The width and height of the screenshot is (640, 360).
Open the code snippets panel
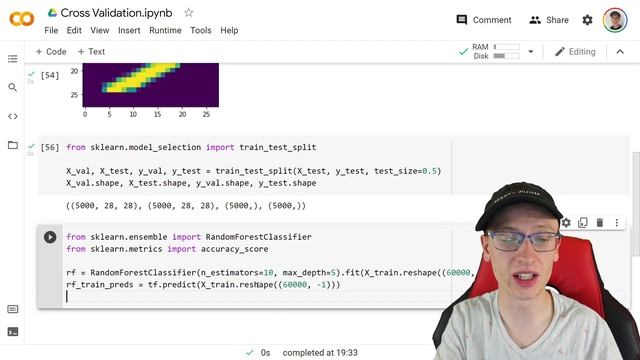(x=13, y=116)
